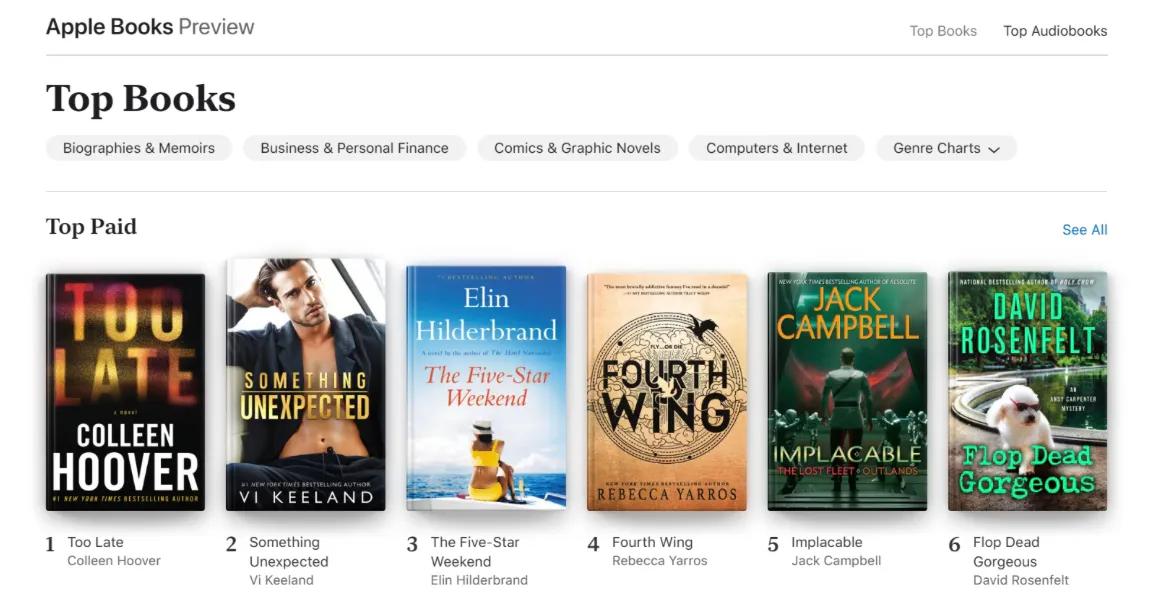
Task: Expand the Genre Charts dropdown
Action: pos(946,148)
